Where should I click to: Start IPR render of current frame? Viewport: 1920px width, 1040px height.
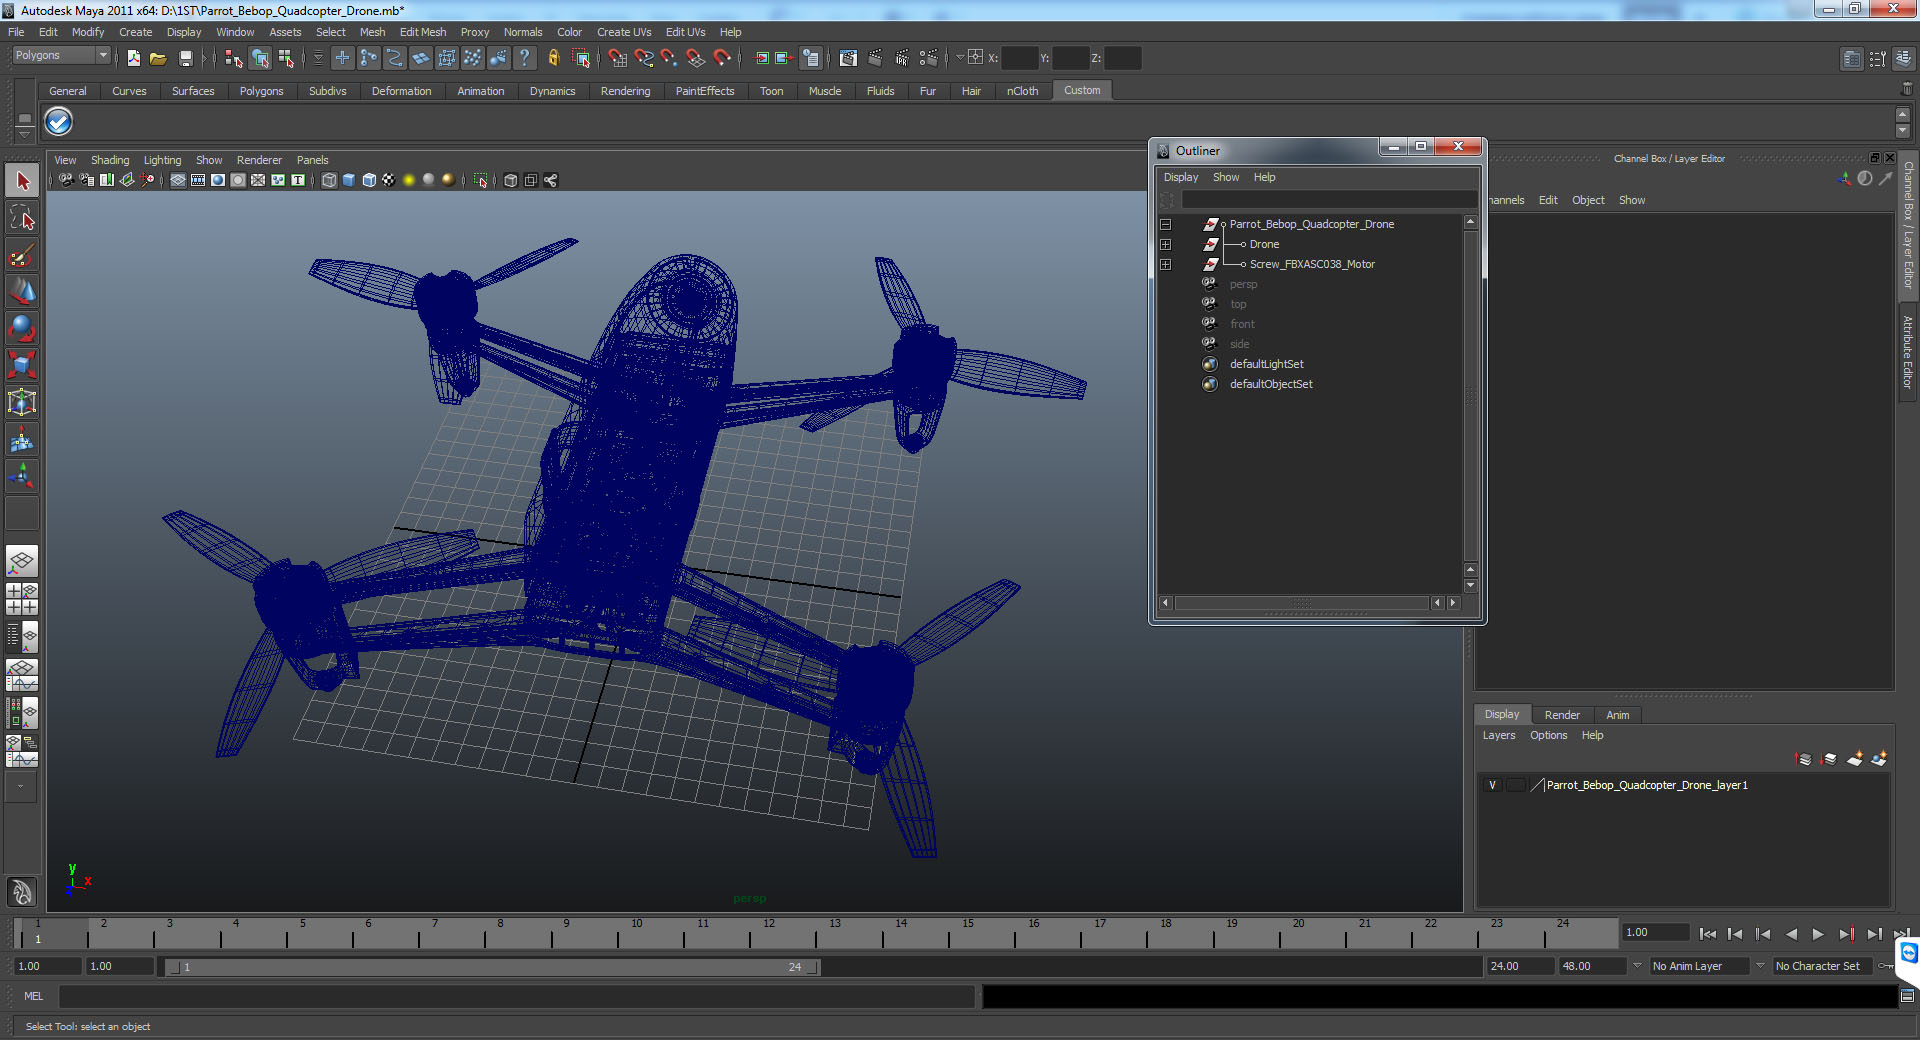click(x=902, y=58)
